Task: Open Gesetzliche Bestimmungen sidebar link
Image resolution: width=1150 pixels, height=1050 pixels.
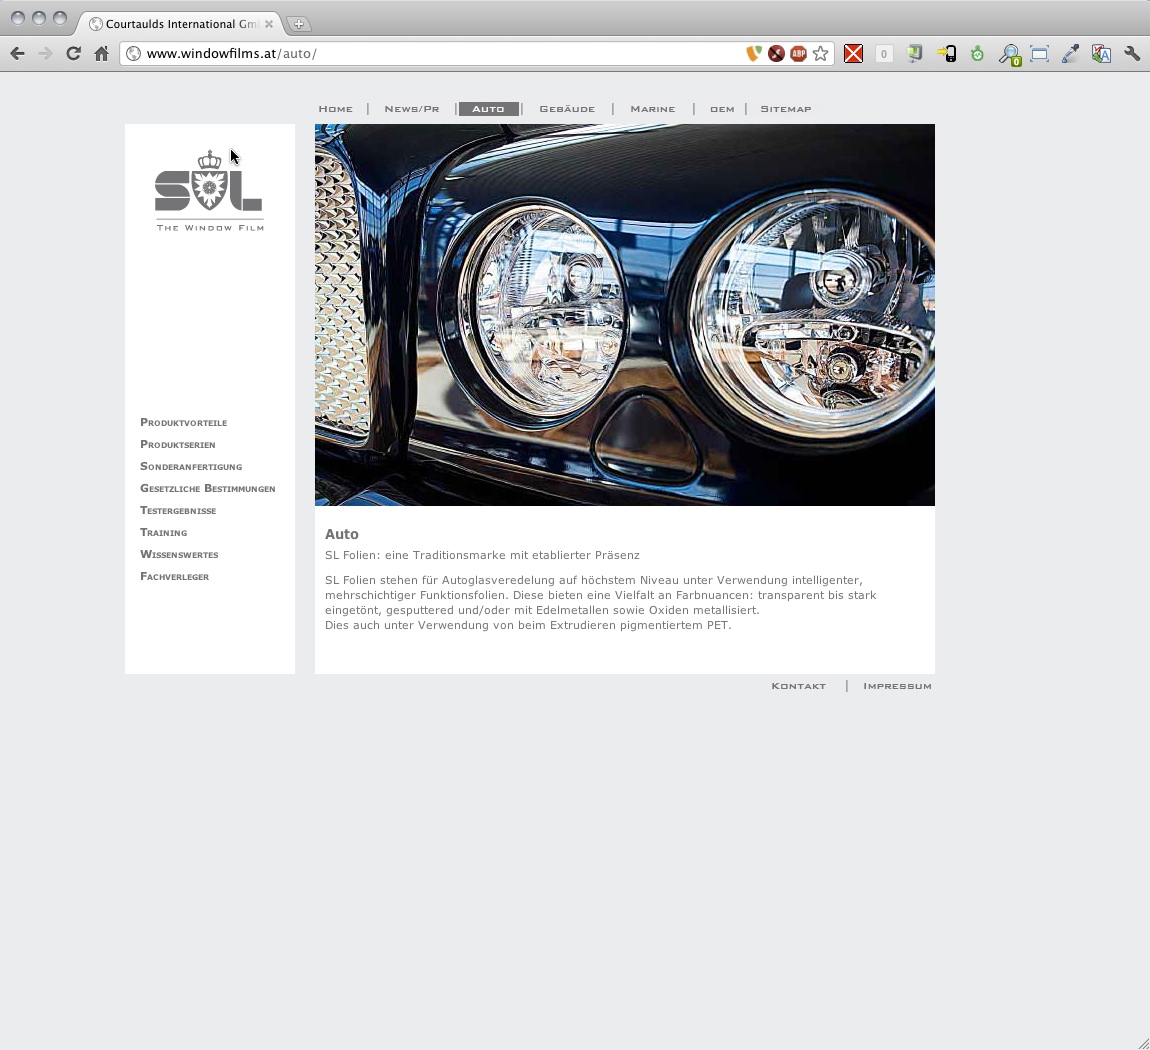Action: pos(208,488)
